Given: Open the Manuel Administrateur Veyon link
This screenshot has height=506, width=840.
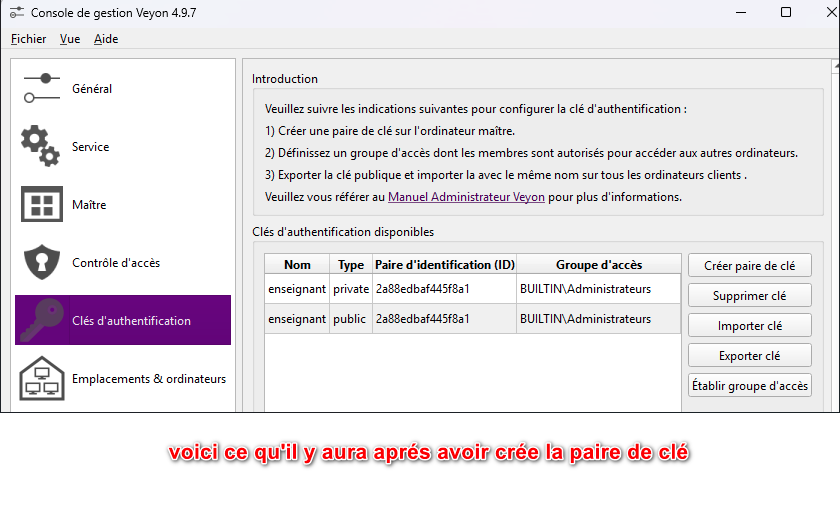Looking at the screenshot, I should [466, 197].
